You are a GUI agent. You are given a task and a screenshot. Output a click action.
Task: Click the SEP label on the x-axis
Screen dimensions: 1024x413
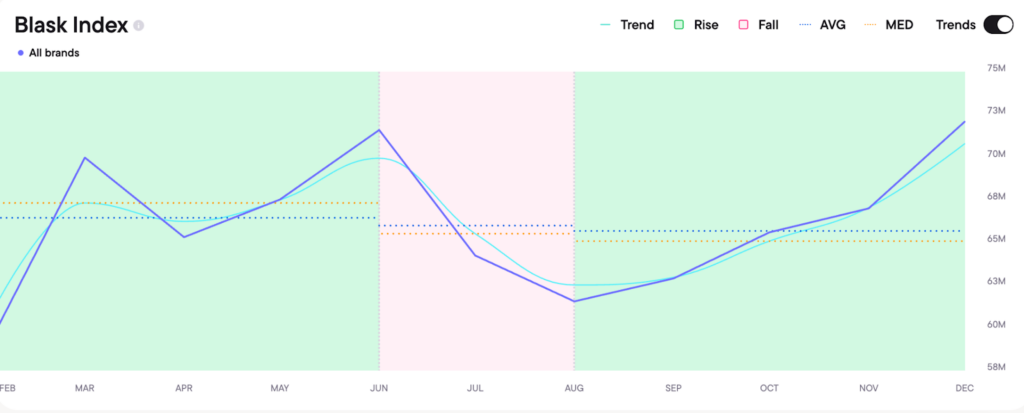click(672, 388)
